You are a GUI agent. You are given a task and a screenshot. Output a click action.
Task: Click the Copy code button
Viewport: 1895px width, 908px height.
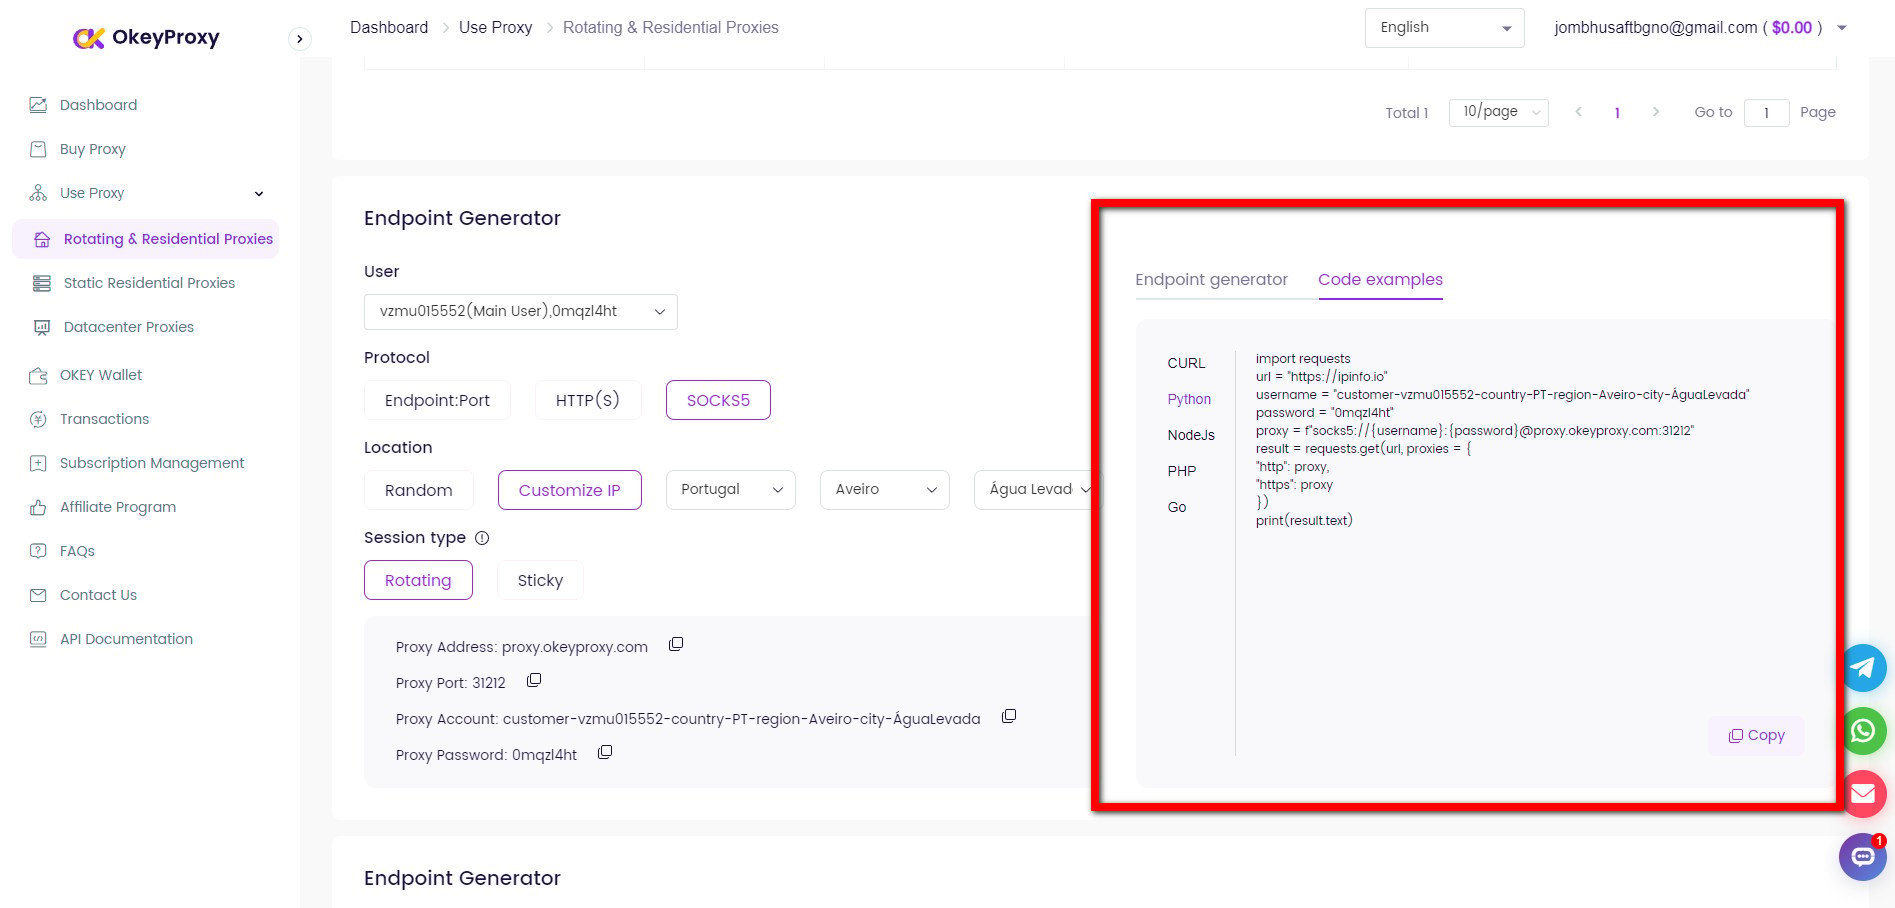coord(1756,735)
